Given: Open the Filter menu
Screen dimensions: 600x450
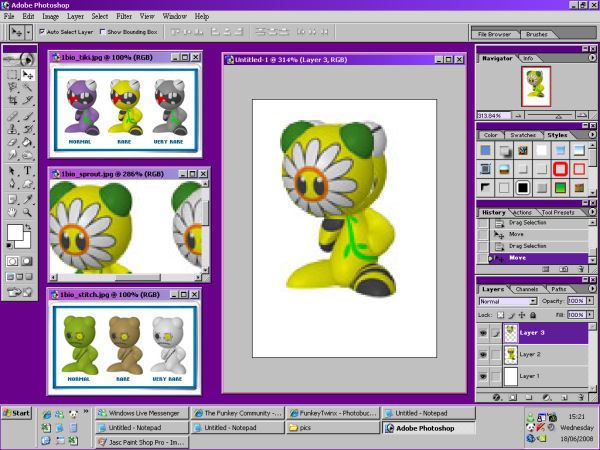Looking at the screenshot, I should pyautogui.click(x=124, y=16).
